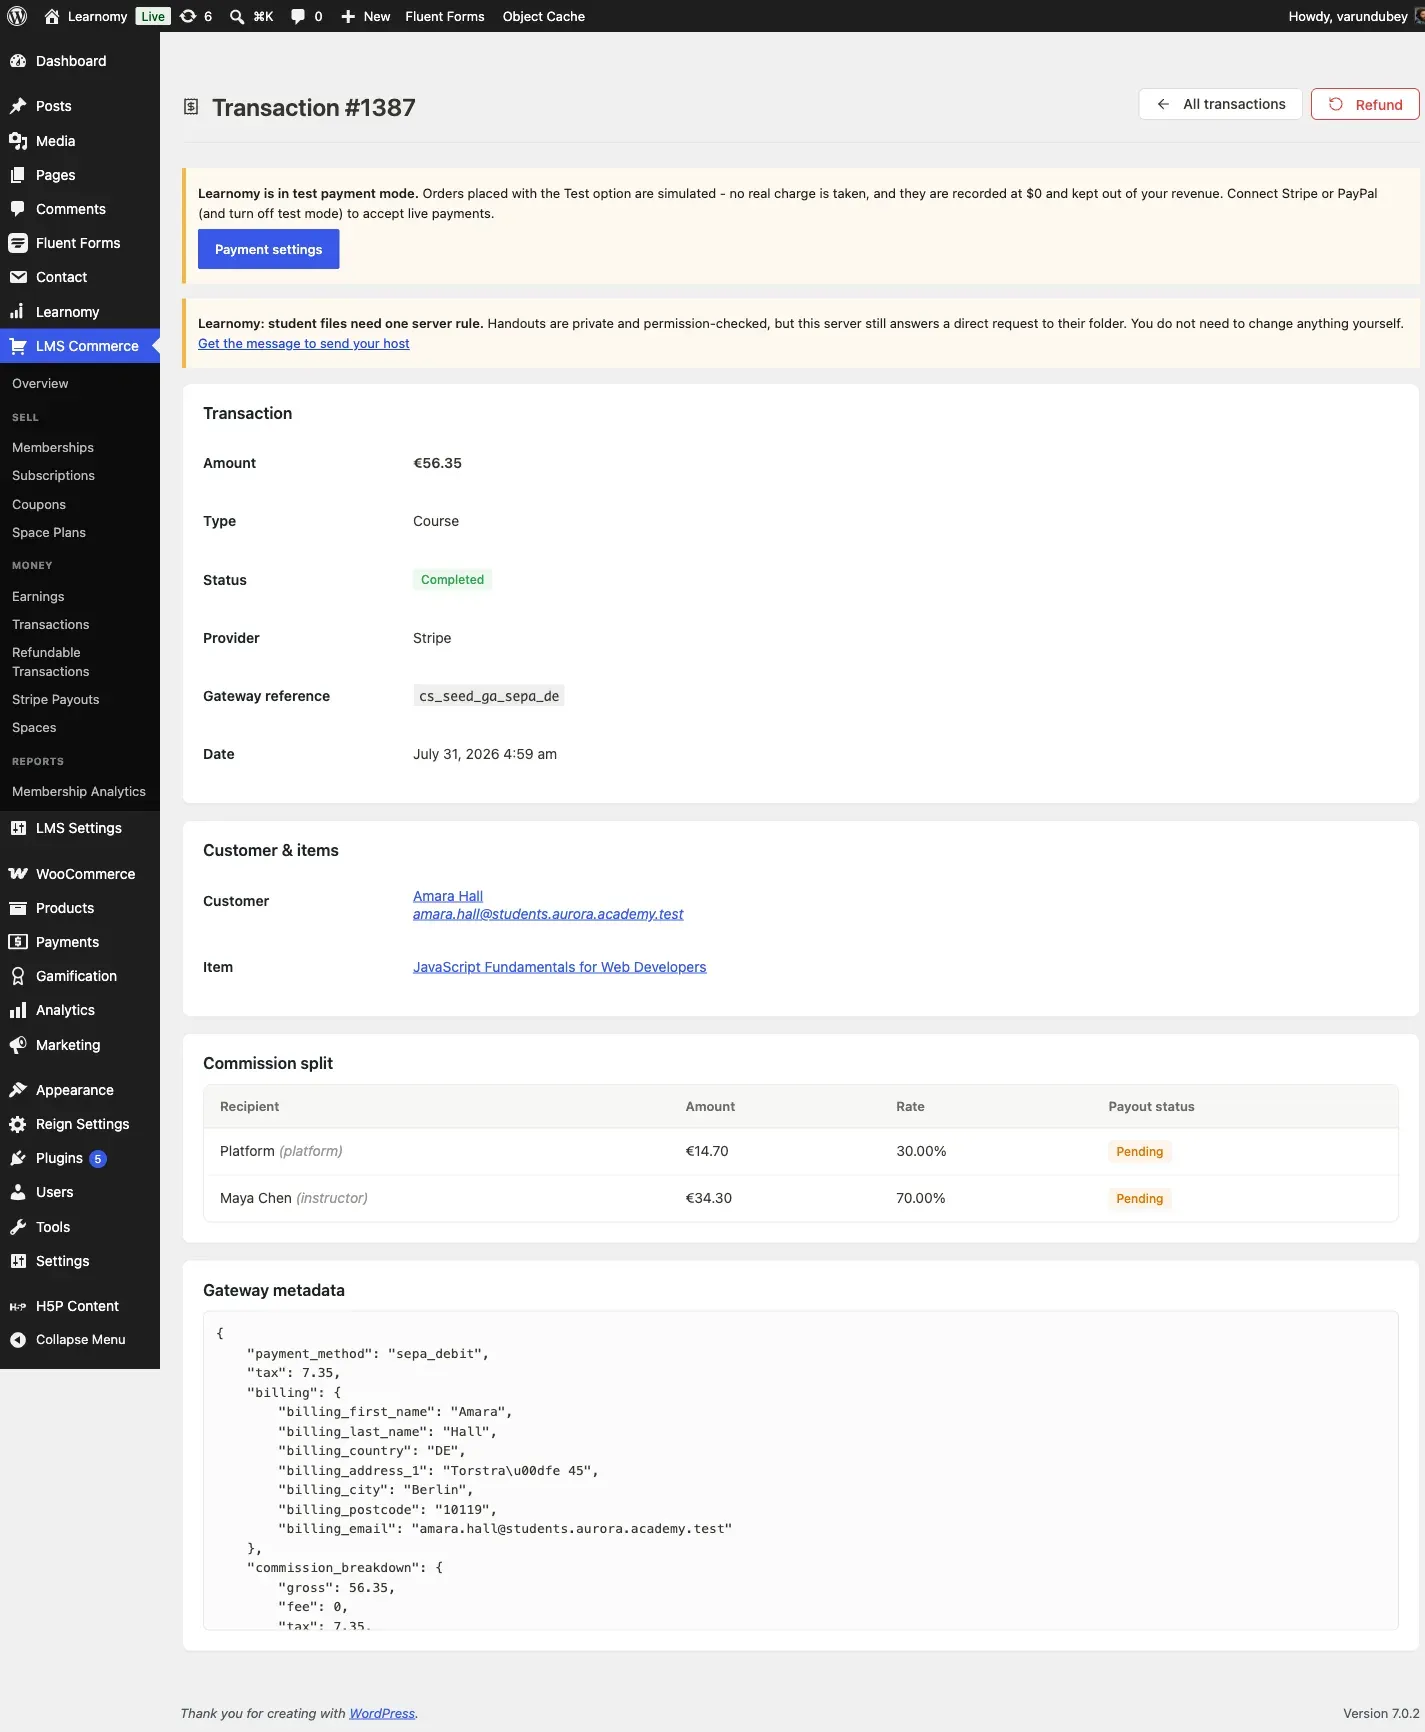1425x1732 pixels.
Task: Open the Howdy, varundubey account menu
Action: pos(1355,16)
